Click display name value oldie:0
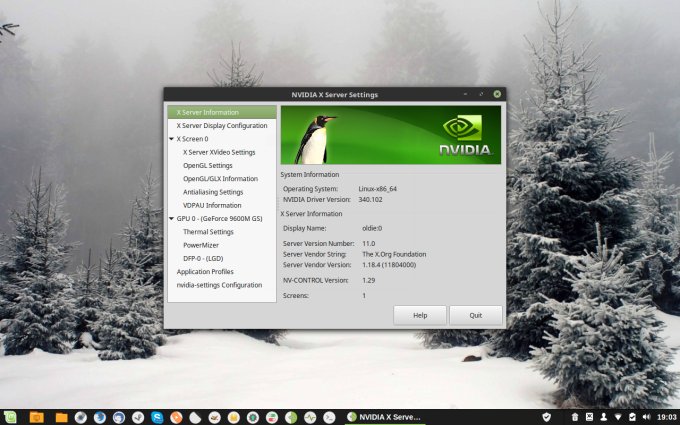 point(372,229)
